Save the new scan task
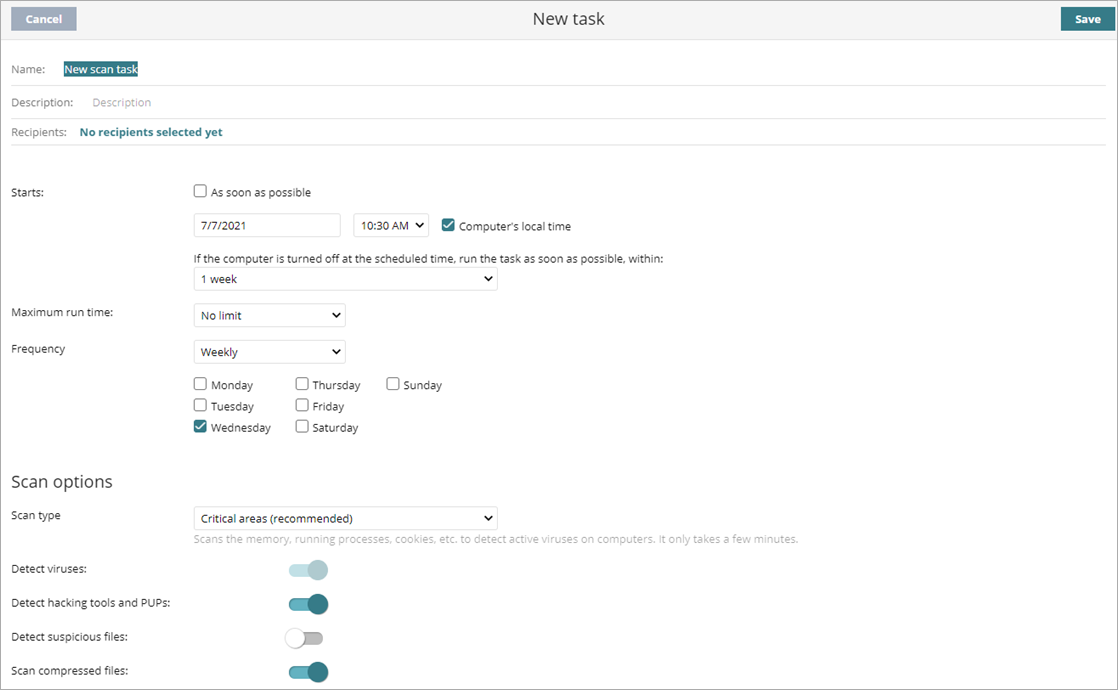This screenshot has width=1118, height=690. click(x=1087, y=18)
